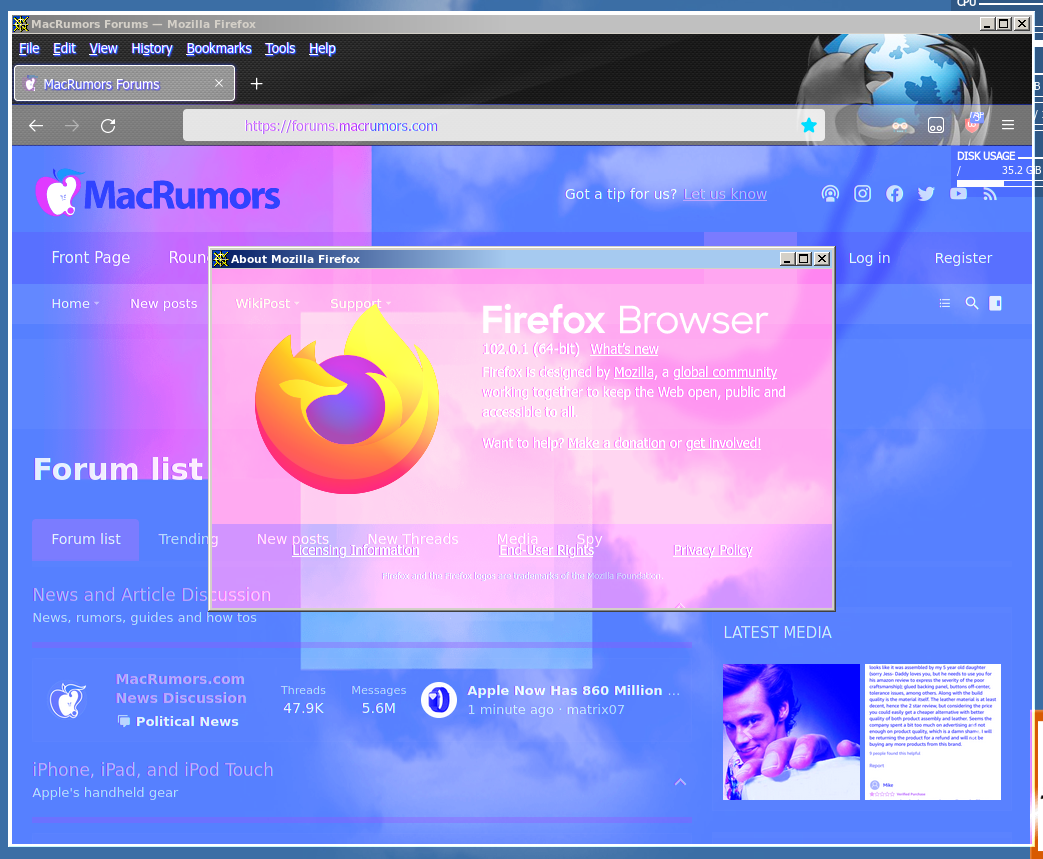
Task: Click New posts in the sub-navigation bar
Action: click(x=164, y=303)
